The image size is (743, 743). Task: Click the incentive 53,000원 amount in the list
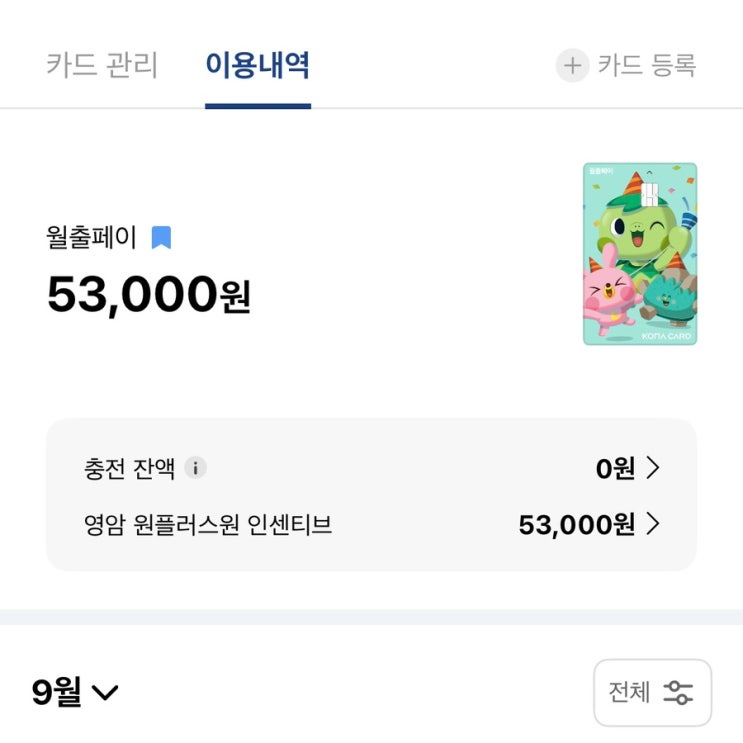click(x=576, y=524)
